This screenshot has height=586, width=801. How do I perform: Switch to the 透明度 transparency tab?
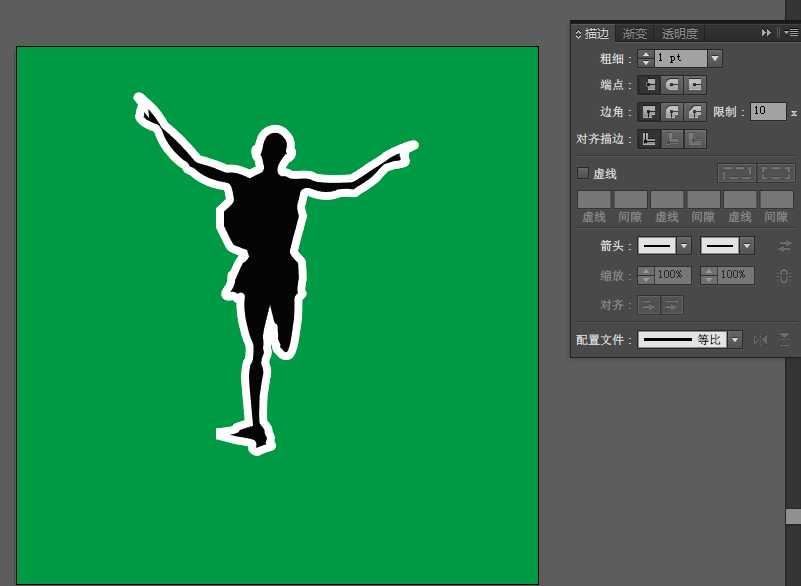click(679, 33)
